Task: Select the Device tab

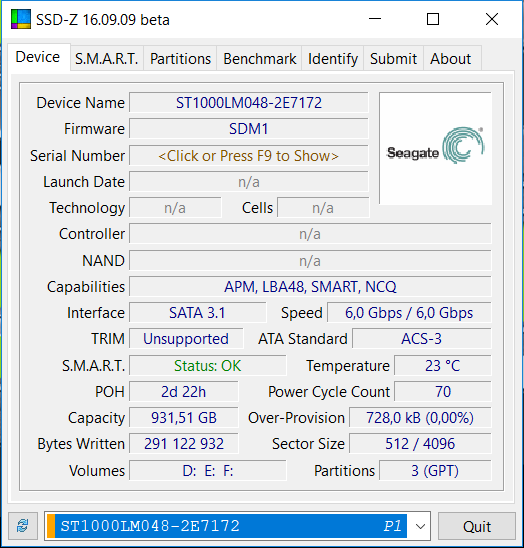Action: [x=38, y=57]
